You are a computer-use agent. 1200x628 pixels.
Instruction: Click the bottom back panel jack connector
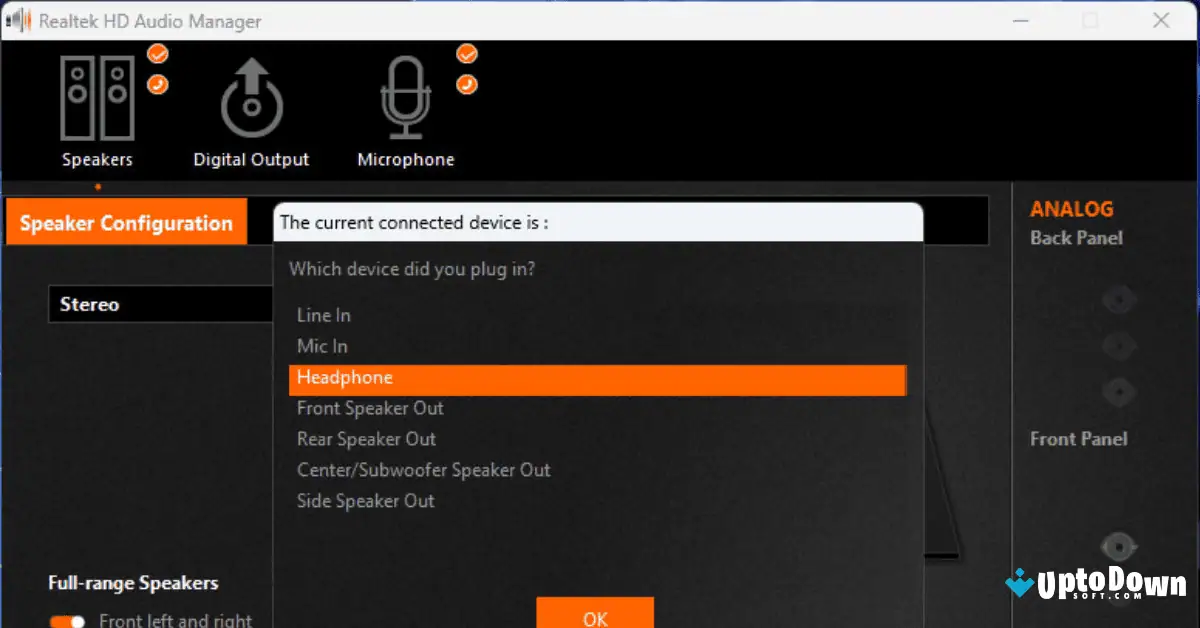click(1118, 391)
